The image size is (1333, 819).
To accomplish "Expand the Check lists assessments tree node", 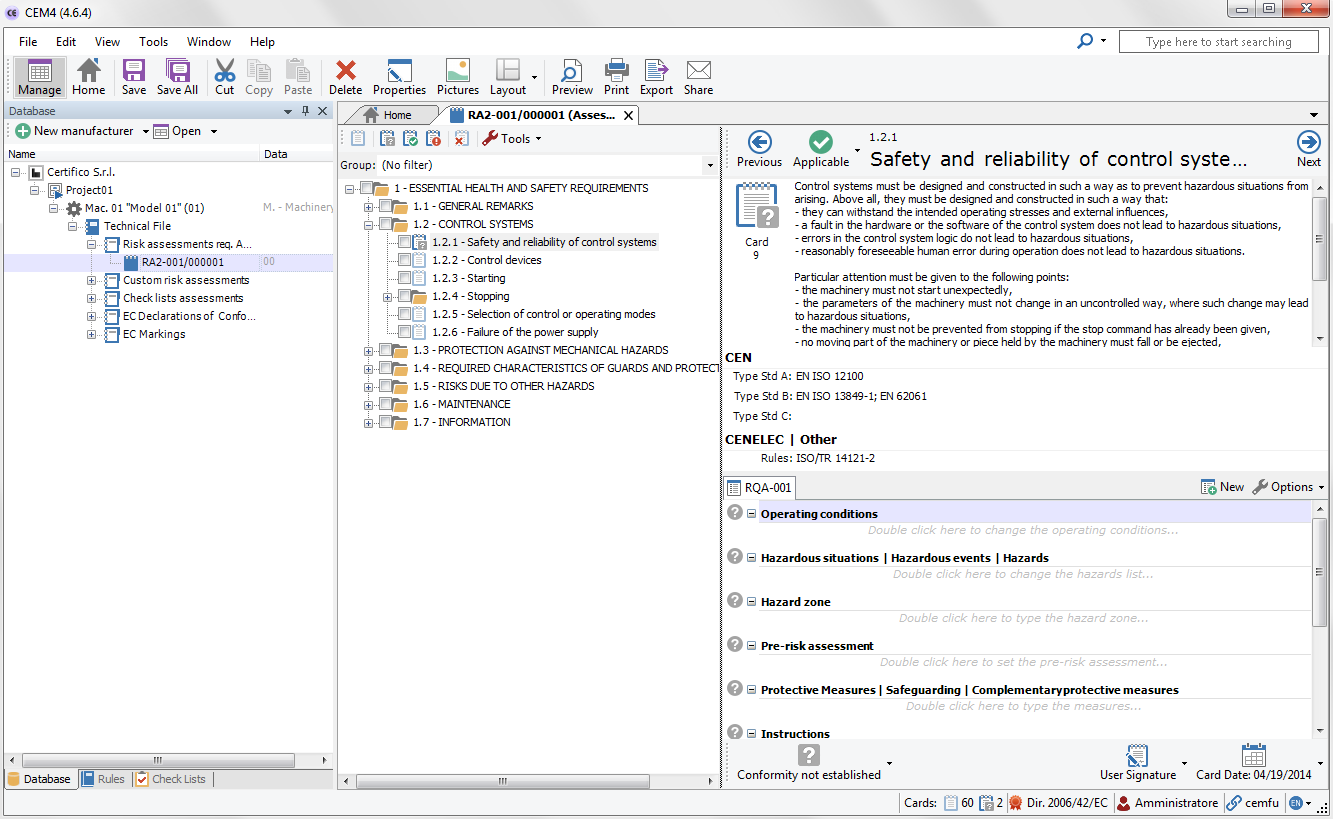I will click(92, 298).
